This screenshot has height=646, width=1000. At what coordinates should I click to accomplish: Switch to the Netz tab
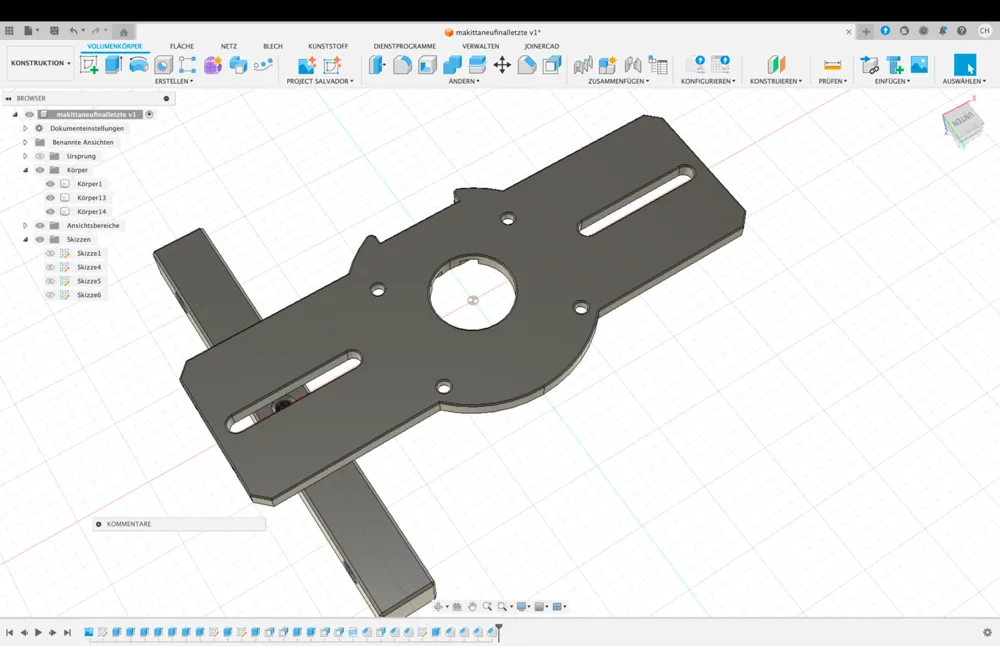(229, 46)
